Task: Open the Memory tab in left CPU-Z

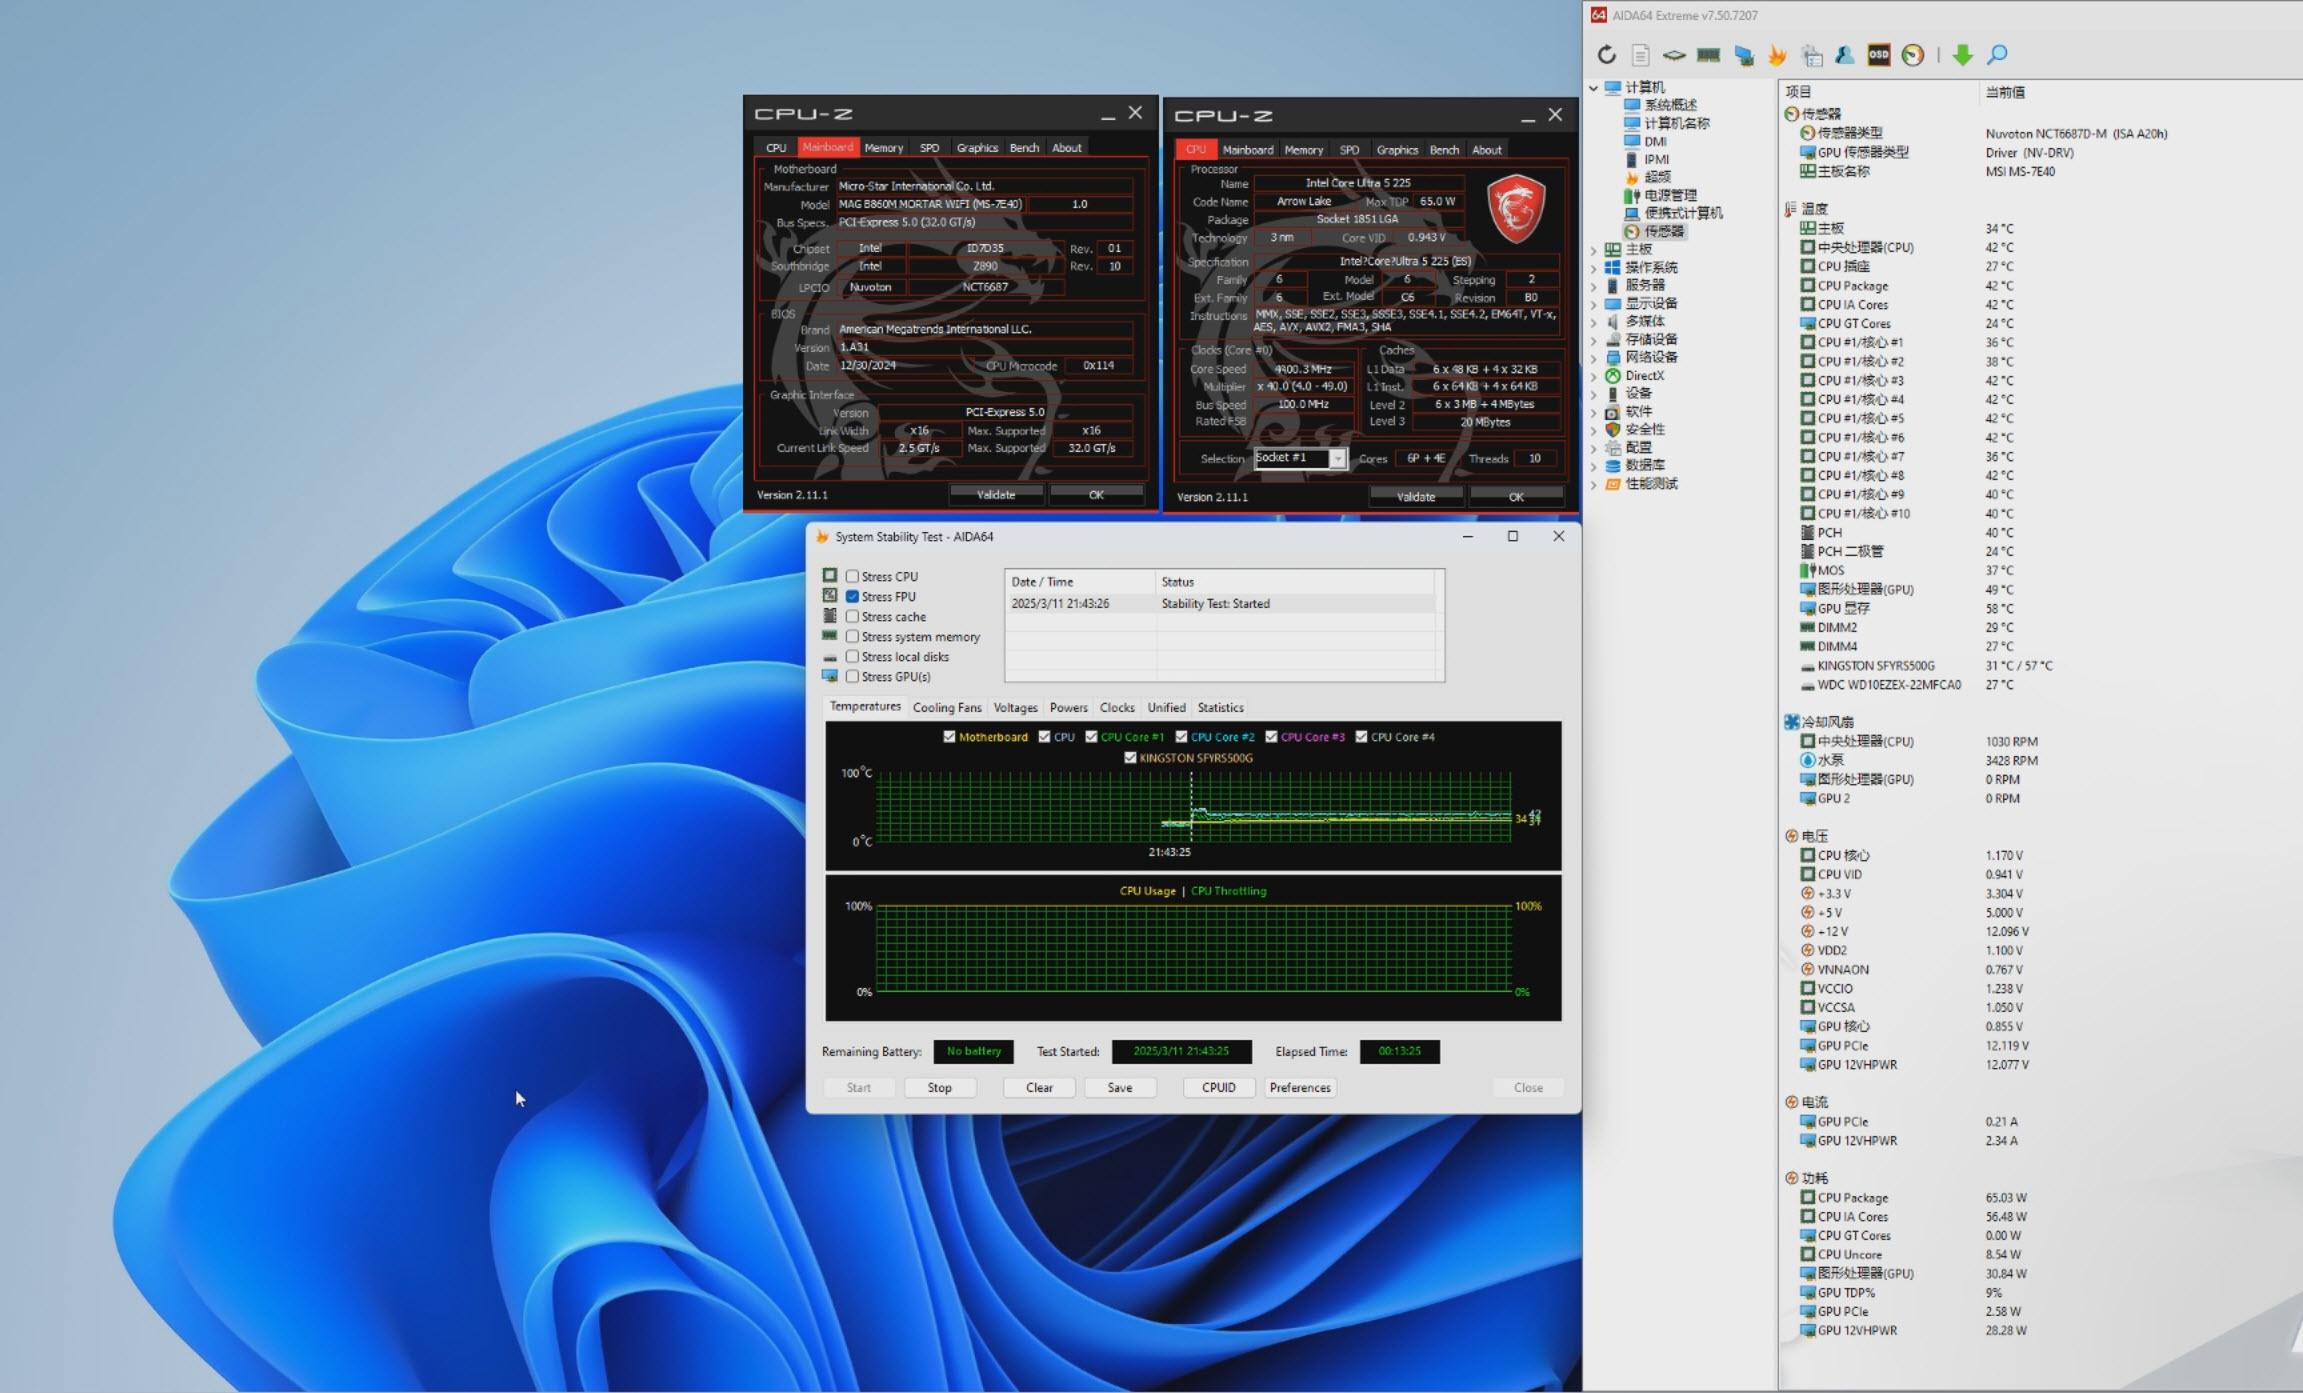Action: [883, 147]
